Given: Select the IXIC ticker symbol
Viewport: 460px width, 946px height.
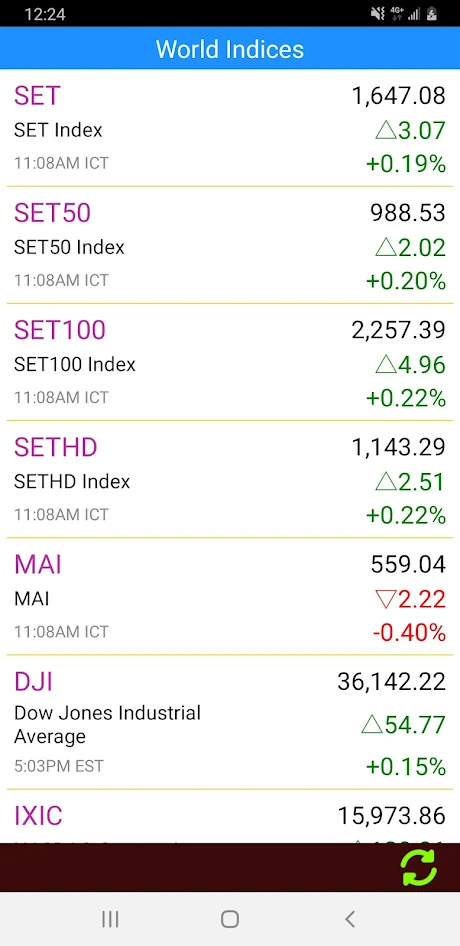Looking at the screenshot, I should click(38, 816).
